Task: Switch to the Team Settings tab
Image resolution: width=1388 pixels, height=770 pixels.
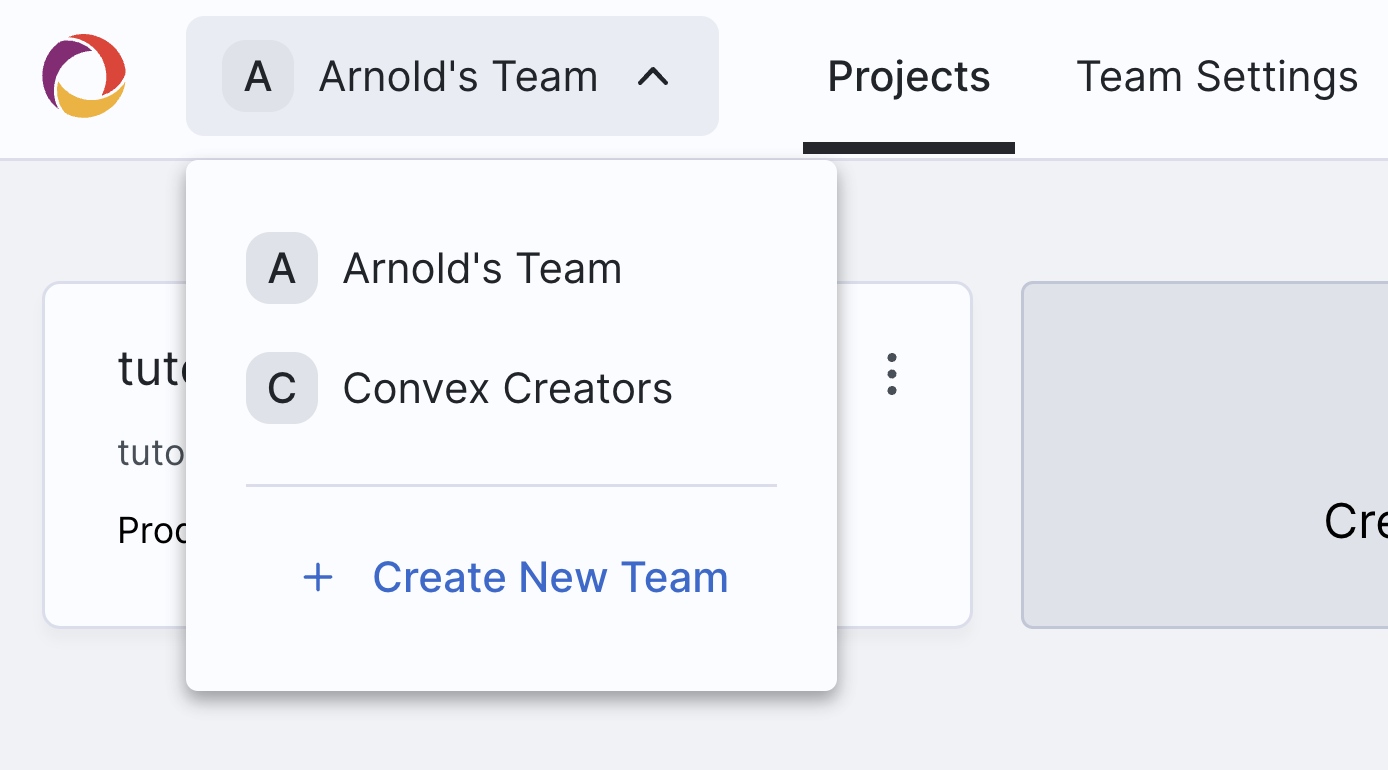Action: pyautogui.click(x=1216, y=76)
